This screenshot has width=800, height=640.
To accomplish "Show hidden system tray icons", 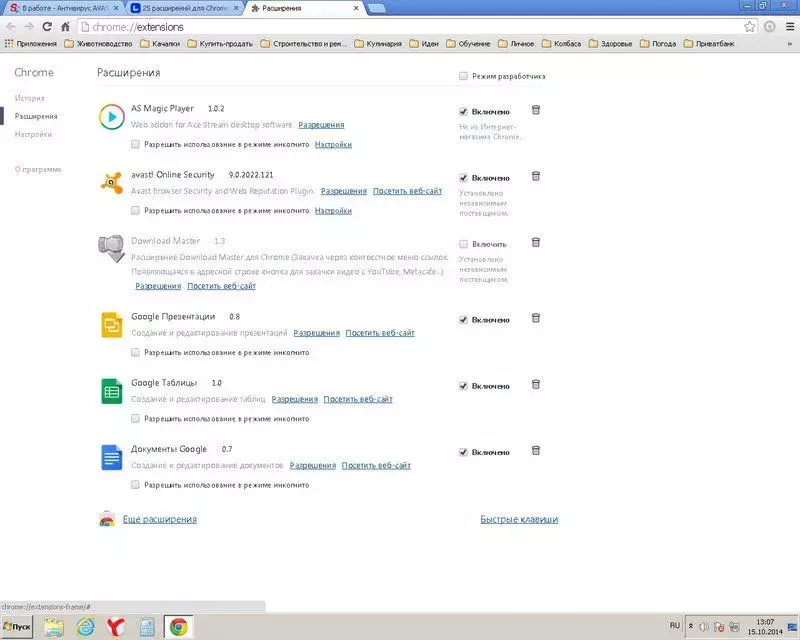I will [691, 626].
